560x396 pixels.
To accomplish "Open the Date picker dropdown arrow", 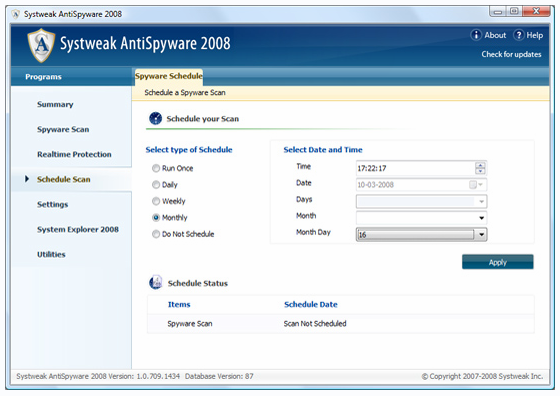I will click(481, 185).
